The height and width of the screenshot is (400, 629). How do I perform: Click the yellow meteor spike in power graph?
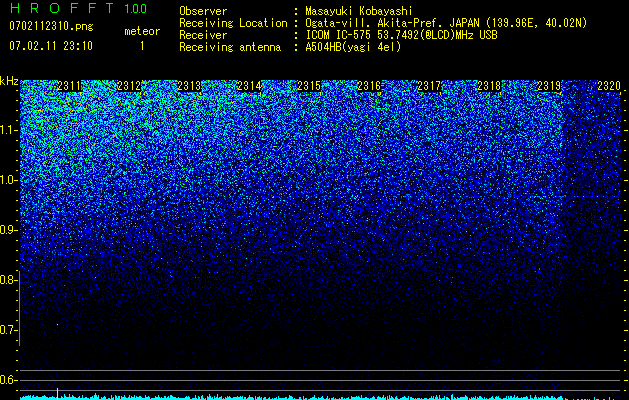(57, 394)
